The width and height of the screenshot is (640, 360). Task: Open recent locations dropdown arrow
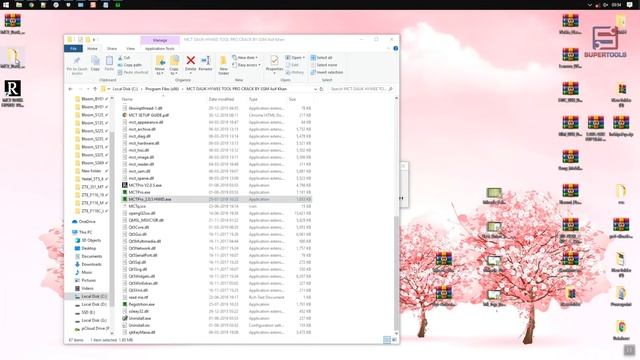click(87, 89)
